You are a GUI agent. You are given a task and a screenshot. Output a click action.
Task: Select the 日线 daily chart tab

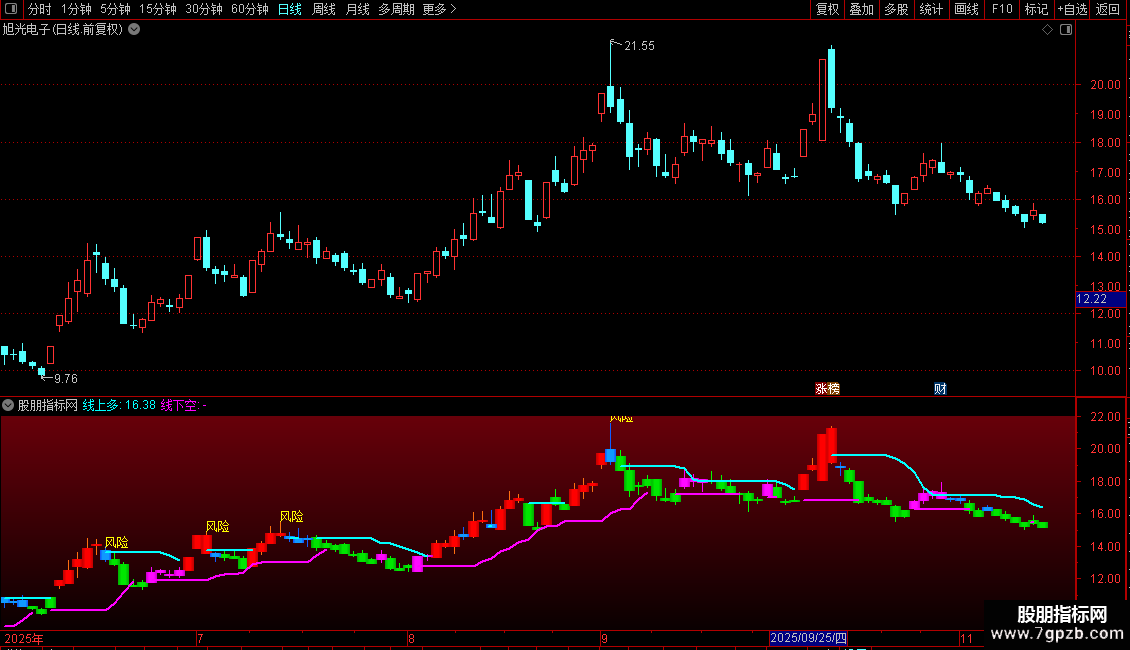click(x=290, y=9)
